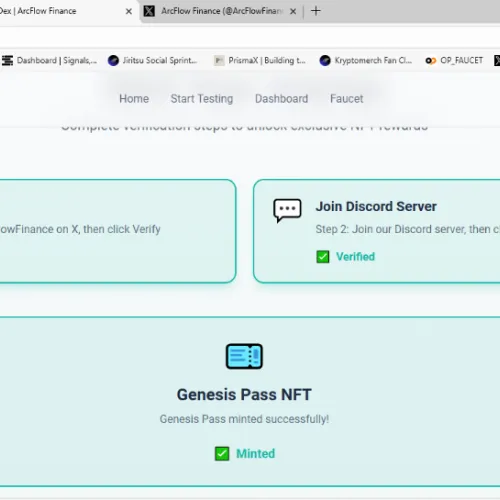Click the Verified green checkbox on Discord card
The height and width of the screenshot is (500, 500).
(323, 257)
